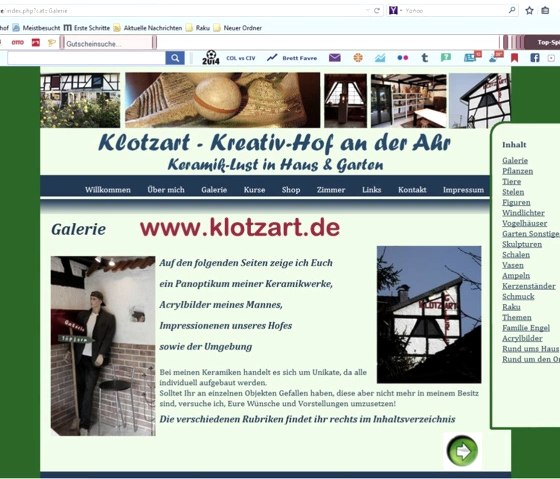Open the Windlichter sidebar link
This screenshot has width=560, height=479.
[x=523, y=213]
